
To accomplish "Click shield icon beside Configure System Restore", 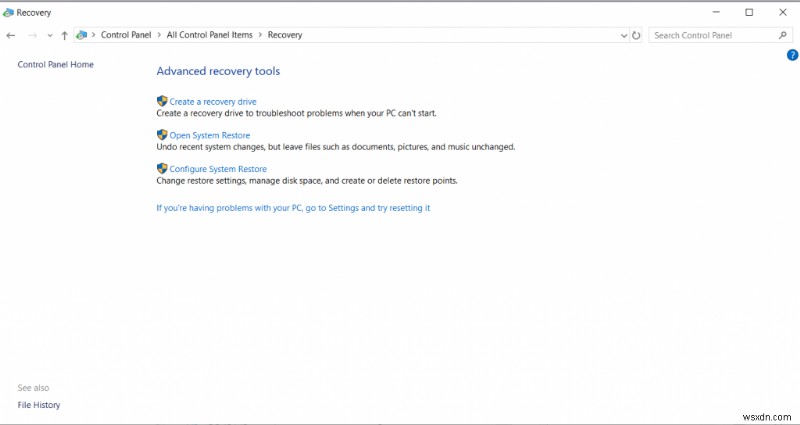I will (162, 169).
